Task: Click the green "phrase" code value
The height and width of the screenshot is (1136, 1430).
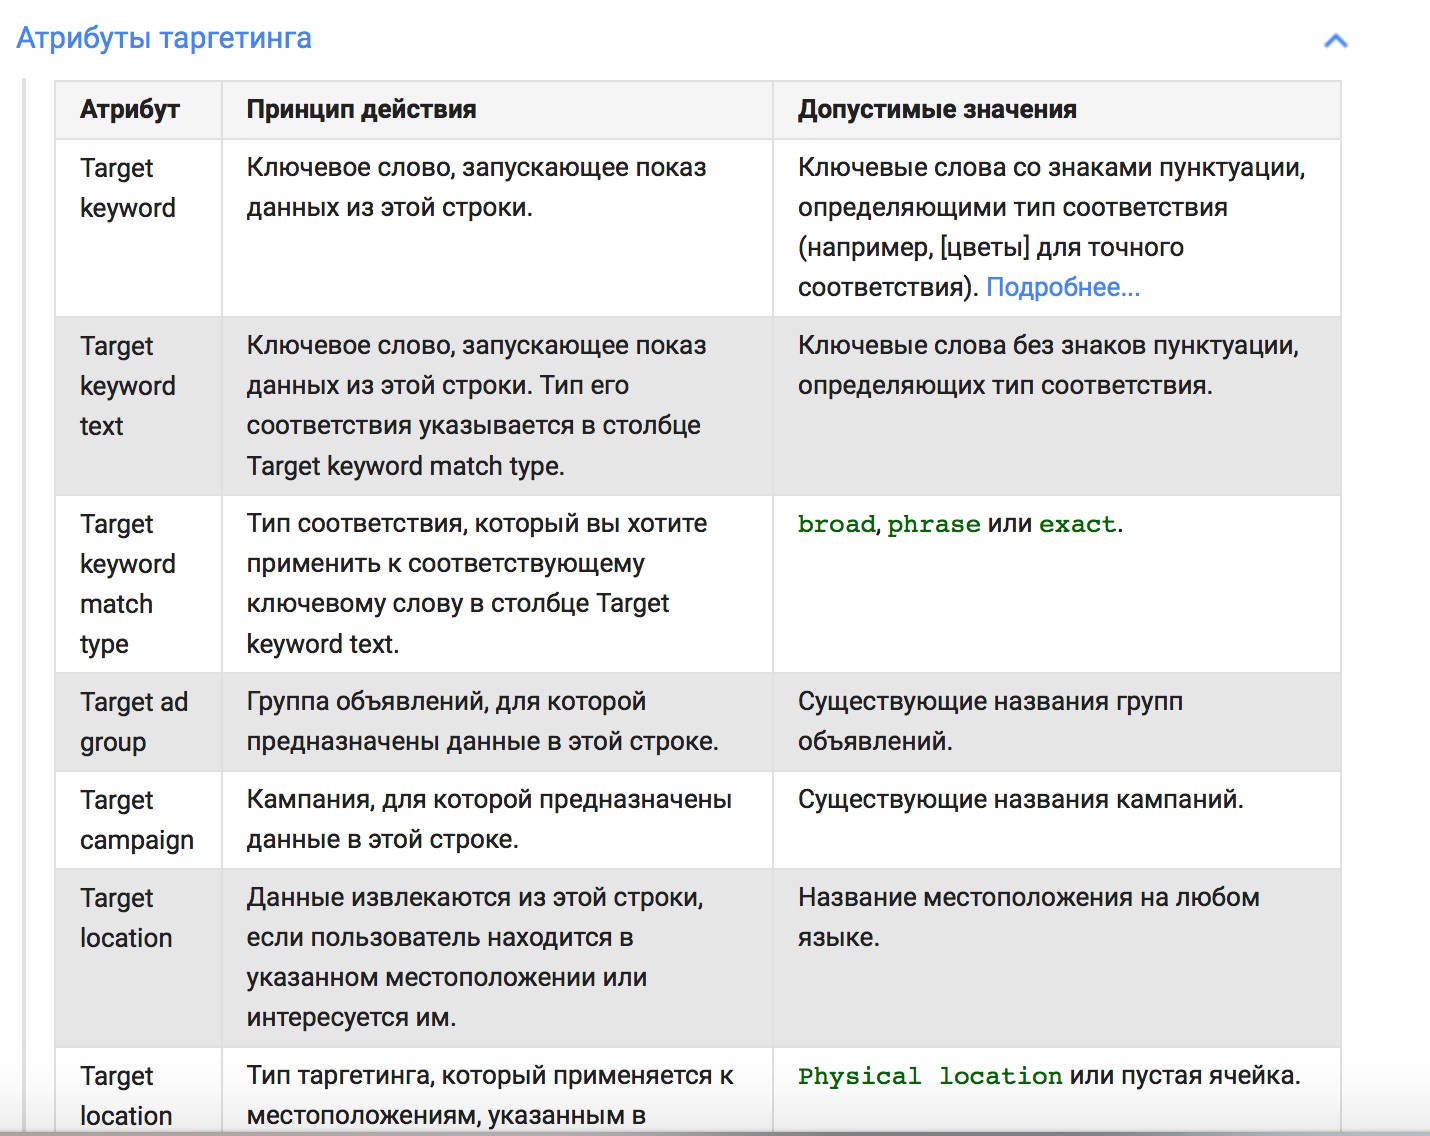Action: point(933,524)
